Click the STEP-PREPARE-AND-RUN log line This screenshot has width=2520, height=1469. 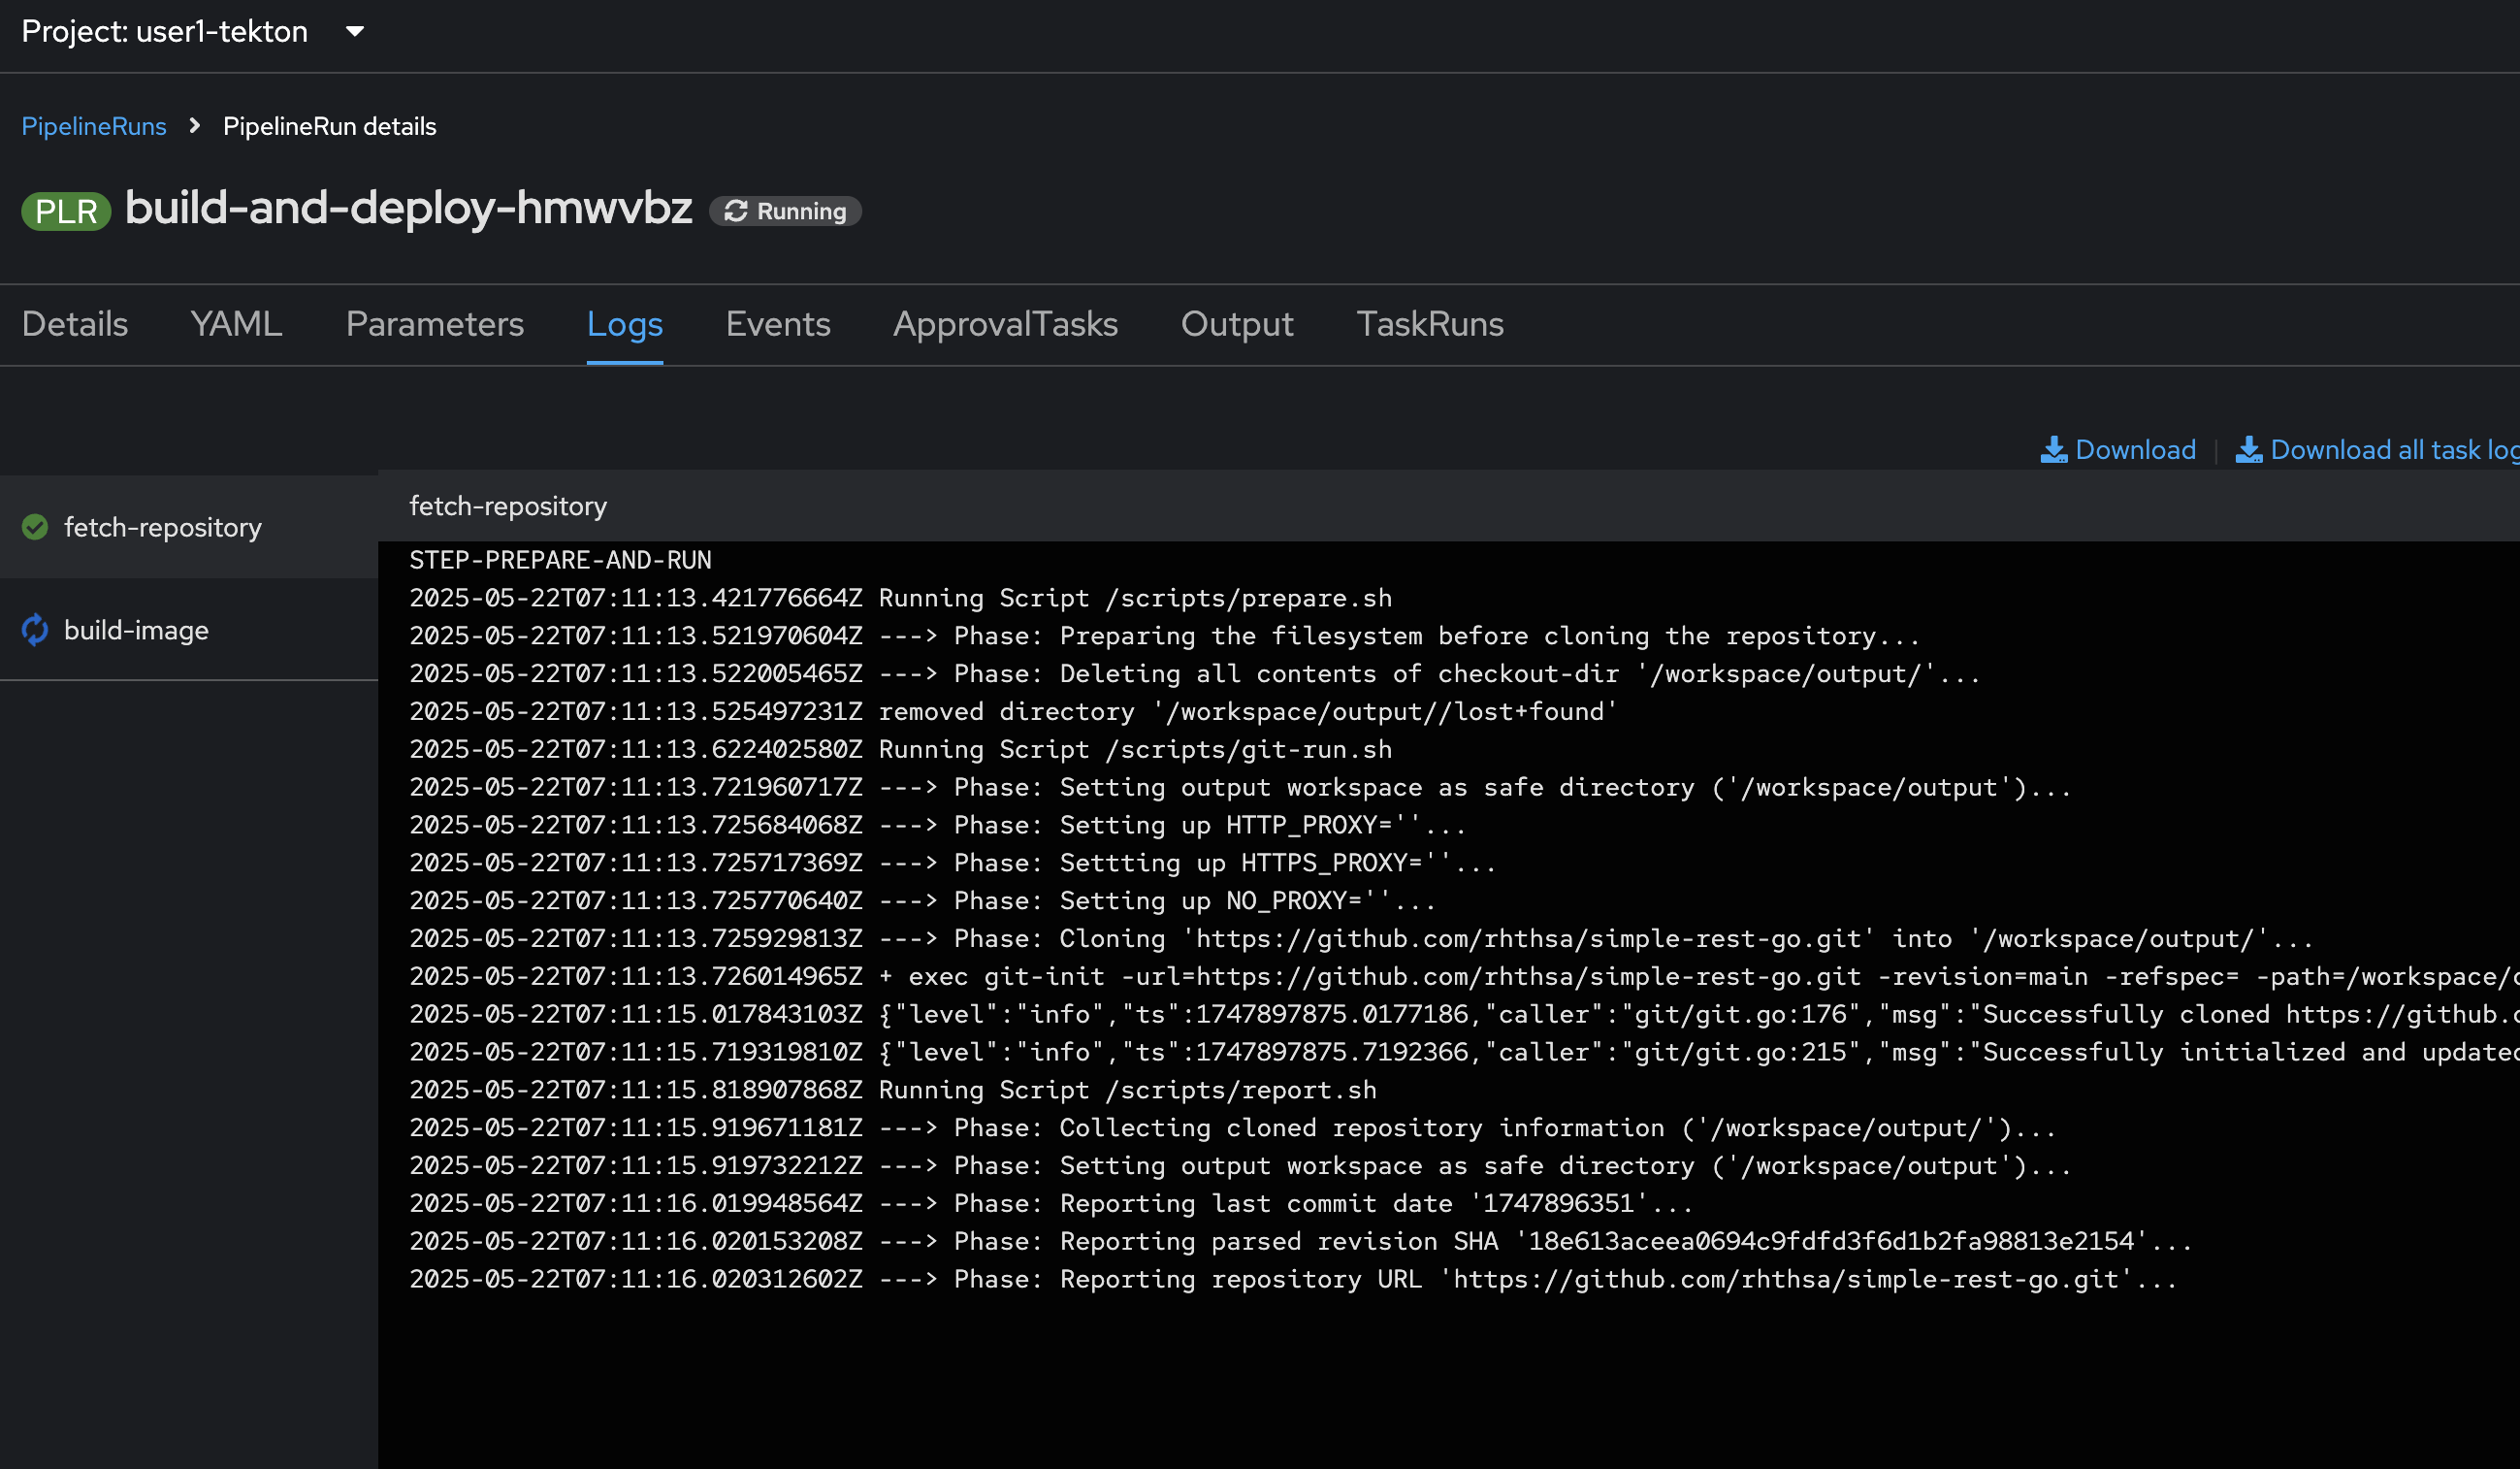pos(560,560)
